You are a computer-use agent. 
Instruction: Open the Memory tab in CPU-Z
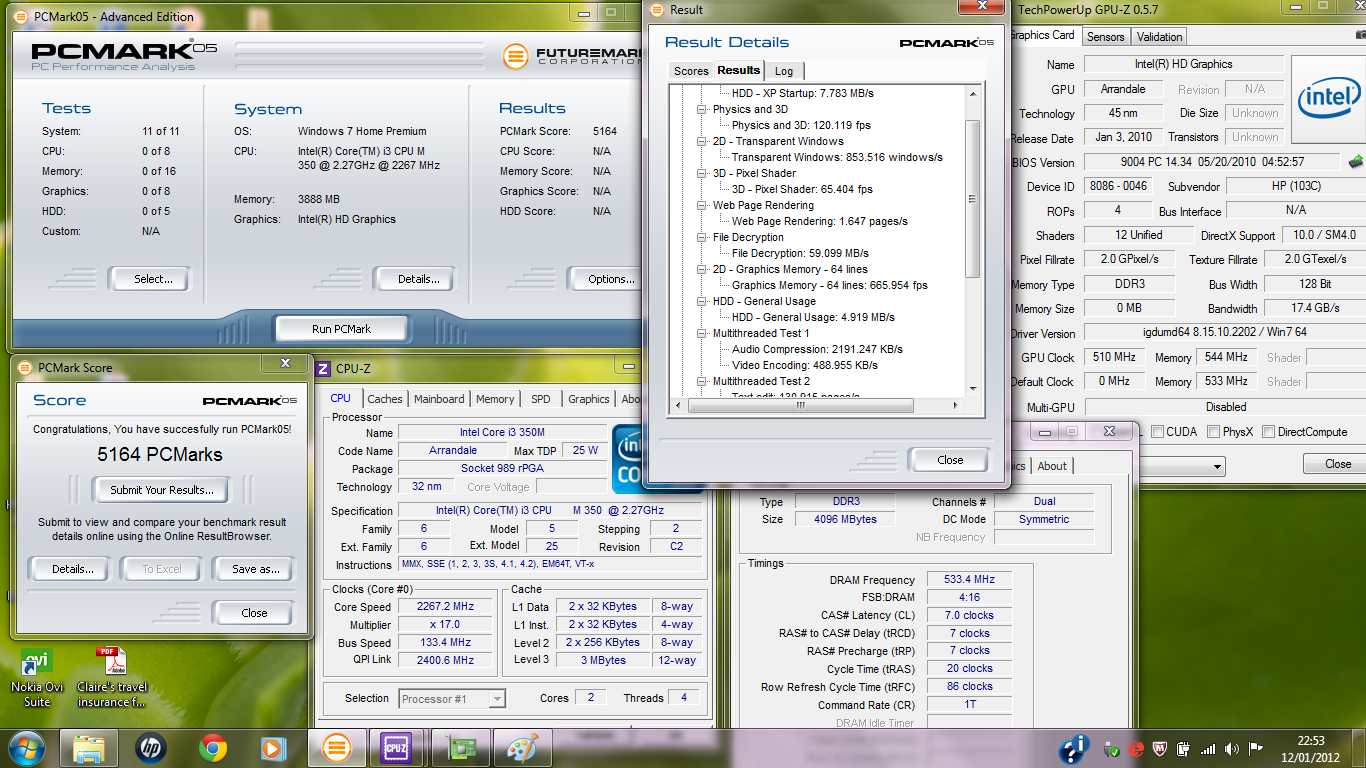[495, 399]
